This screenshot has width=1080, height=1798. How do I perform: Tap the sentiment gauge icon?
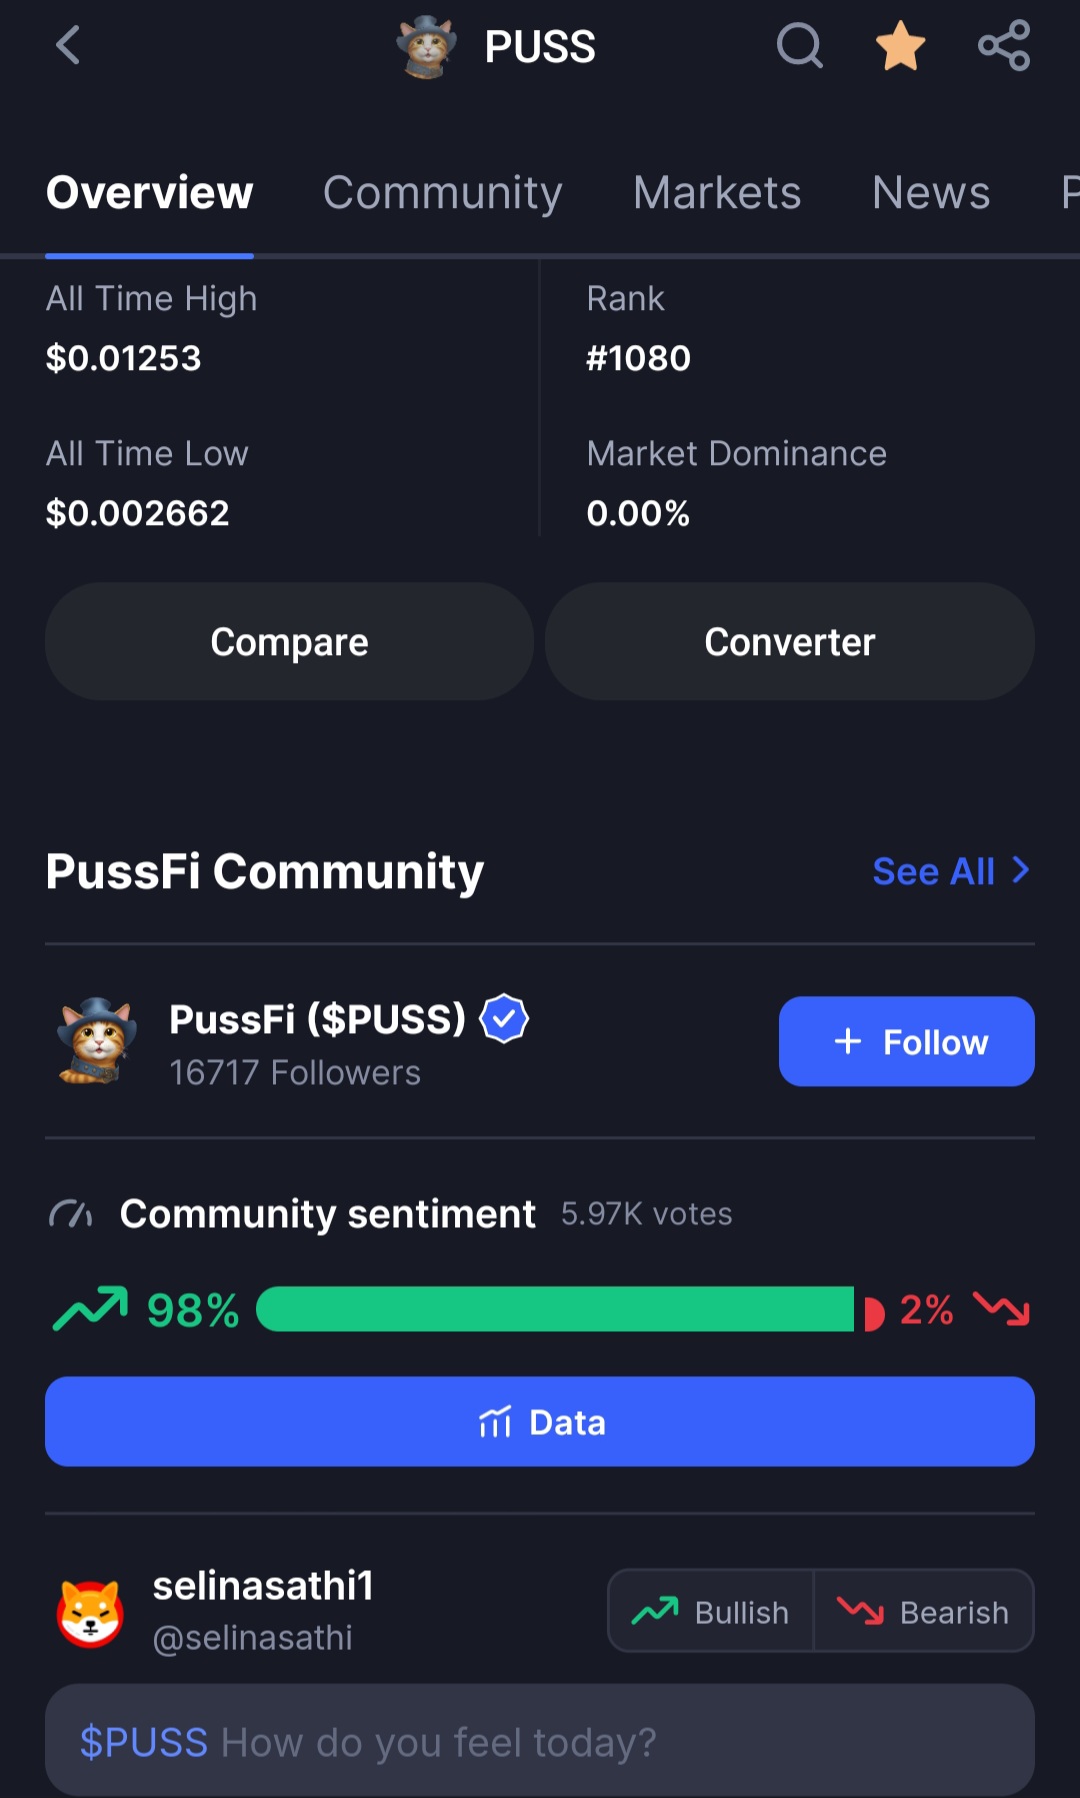click(x=71, y=1214)
